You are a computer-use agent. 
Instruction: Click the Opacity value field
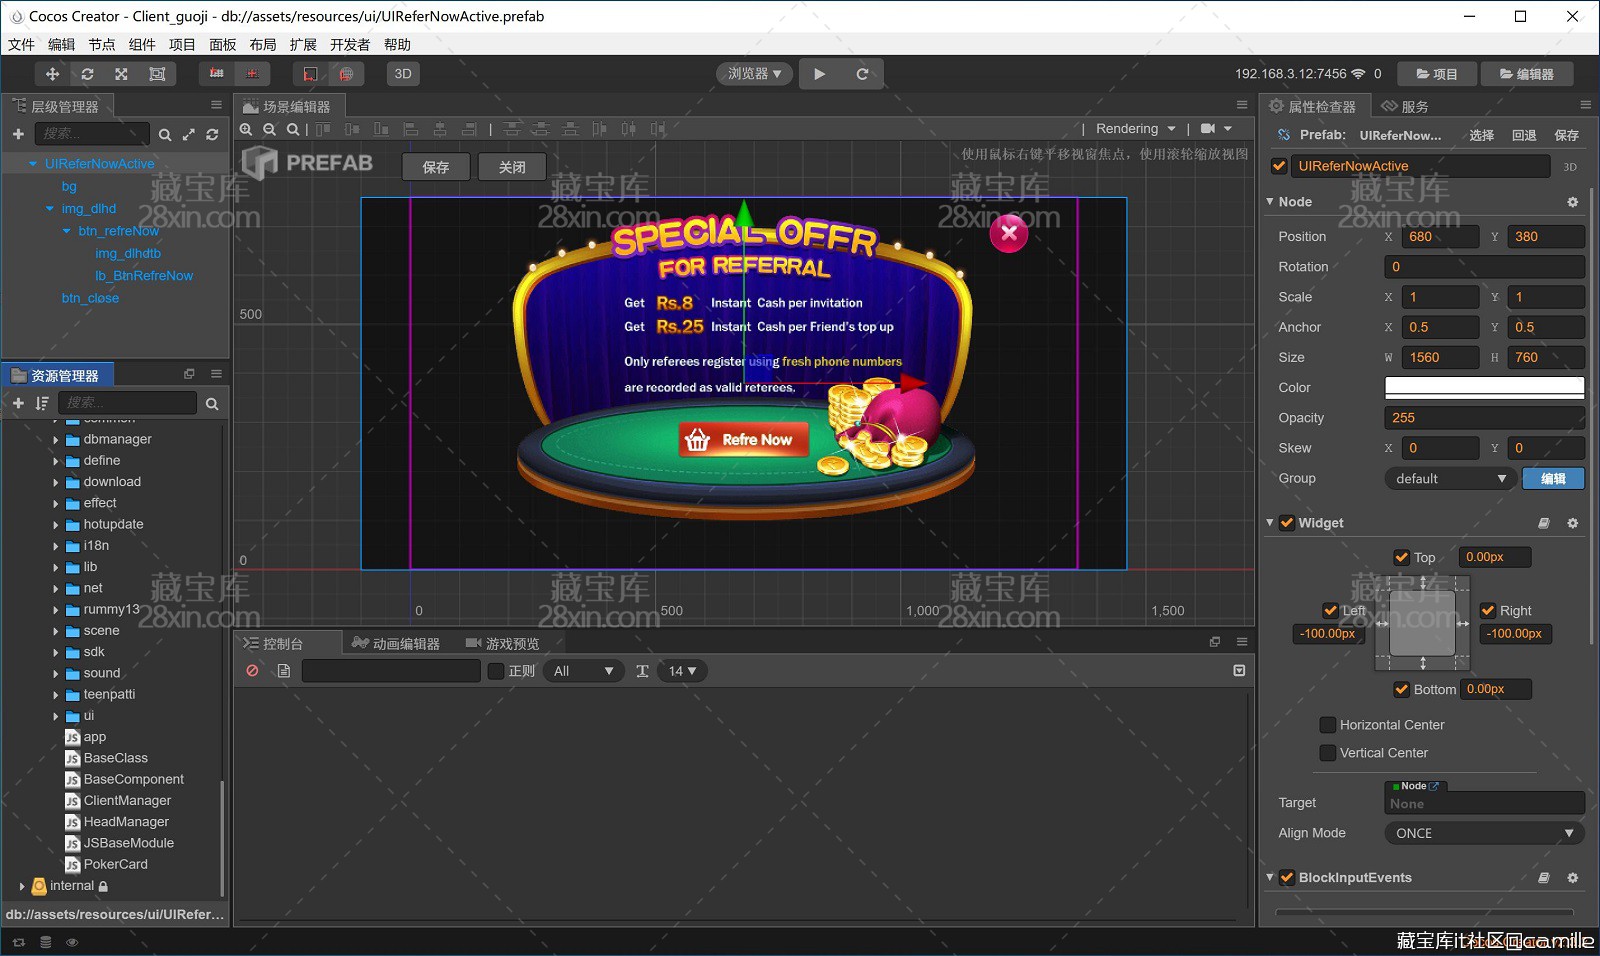pos(1484,418)
